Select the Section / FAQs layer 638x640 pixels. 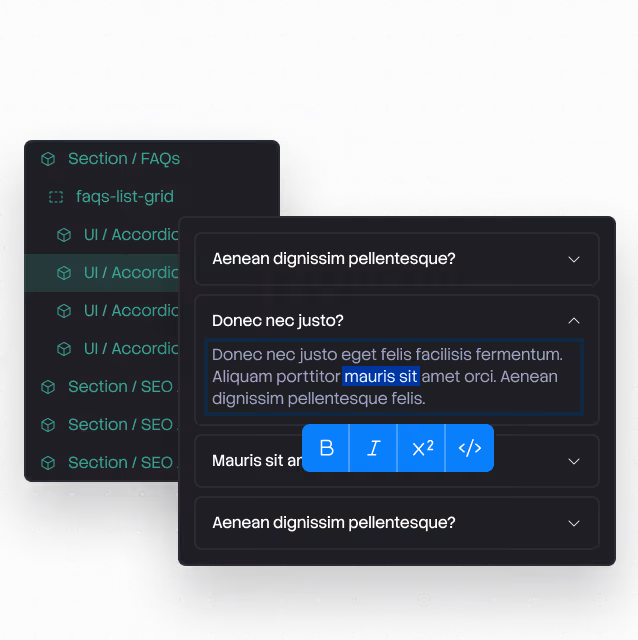point(152,158)
